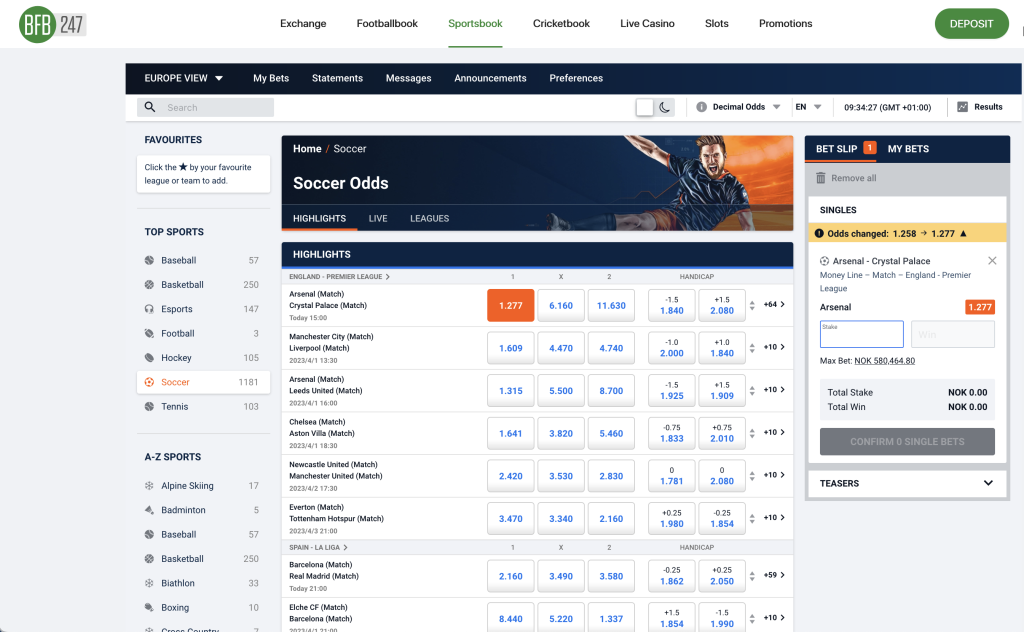Open the Promotions menu item

[x=786, y=24]
